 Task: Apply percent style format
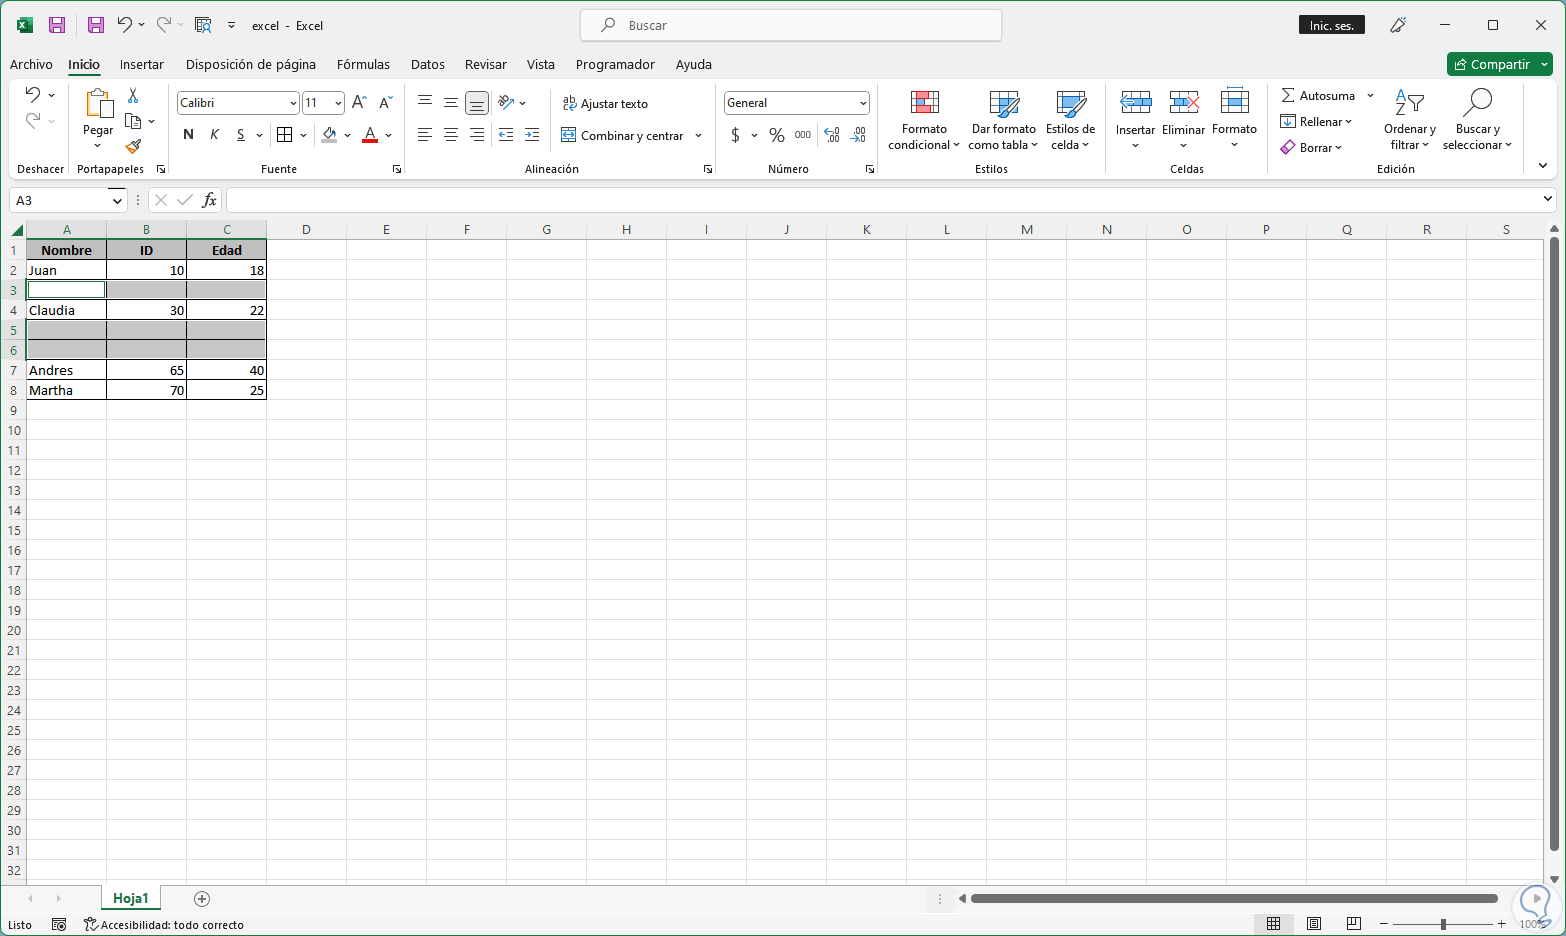coord(777,135)
